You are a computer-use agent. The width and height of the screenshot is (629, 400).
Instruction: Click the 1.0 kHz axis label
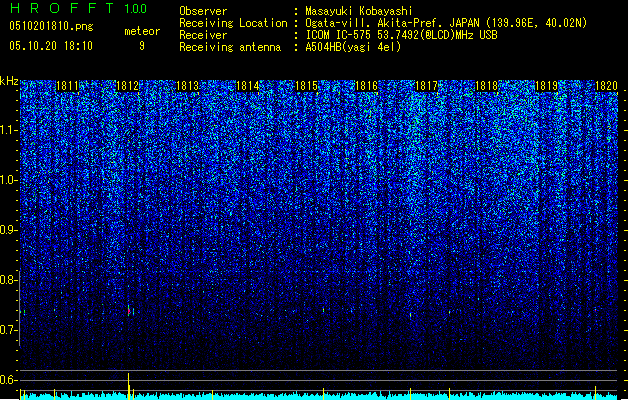[x=9, y=180]
